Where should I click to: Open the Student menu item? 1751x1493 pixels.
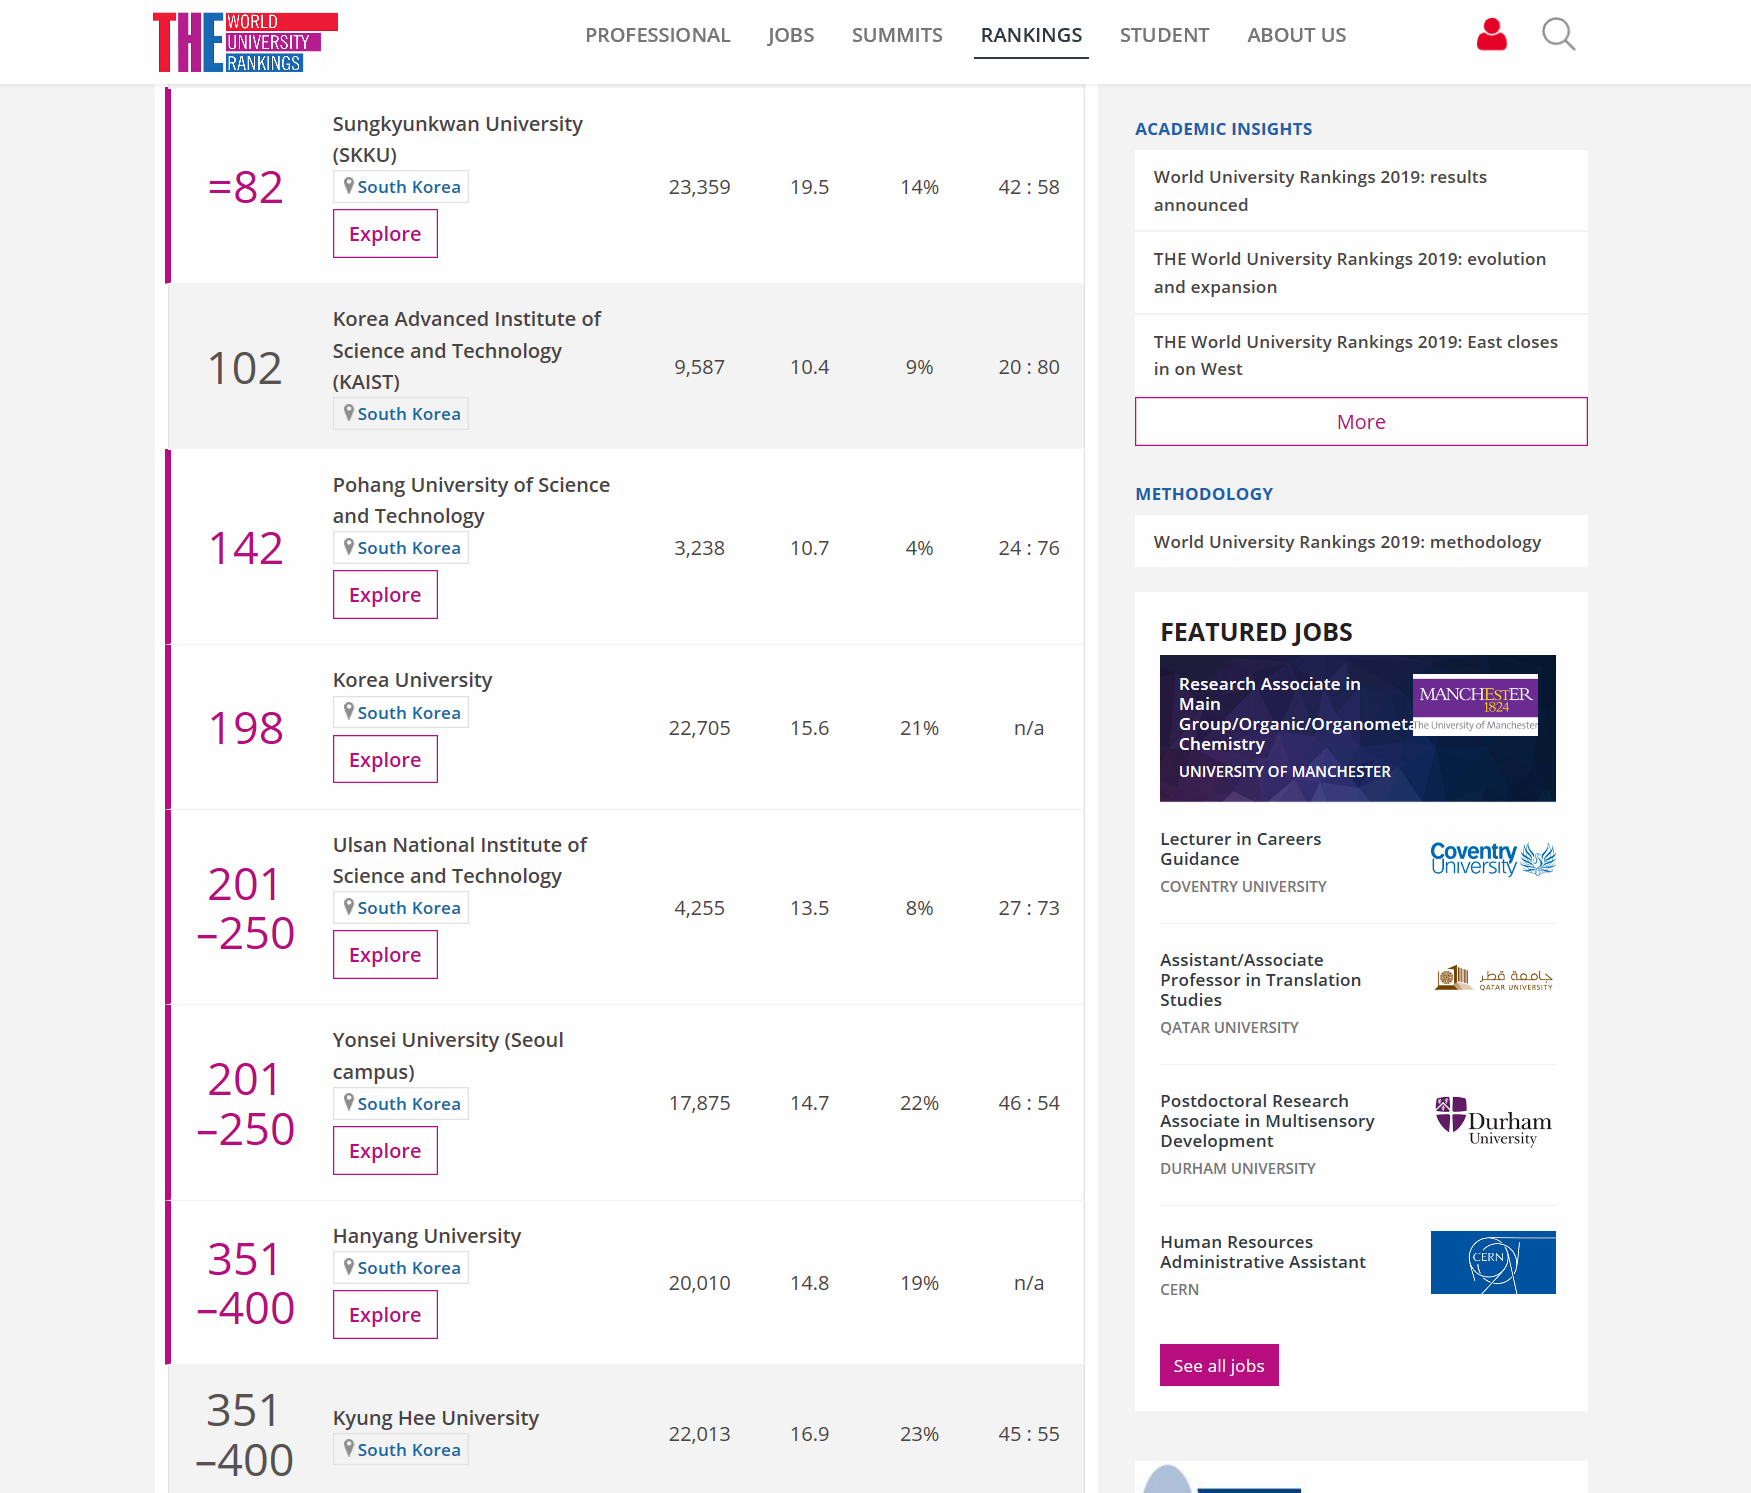point(1164,35)
